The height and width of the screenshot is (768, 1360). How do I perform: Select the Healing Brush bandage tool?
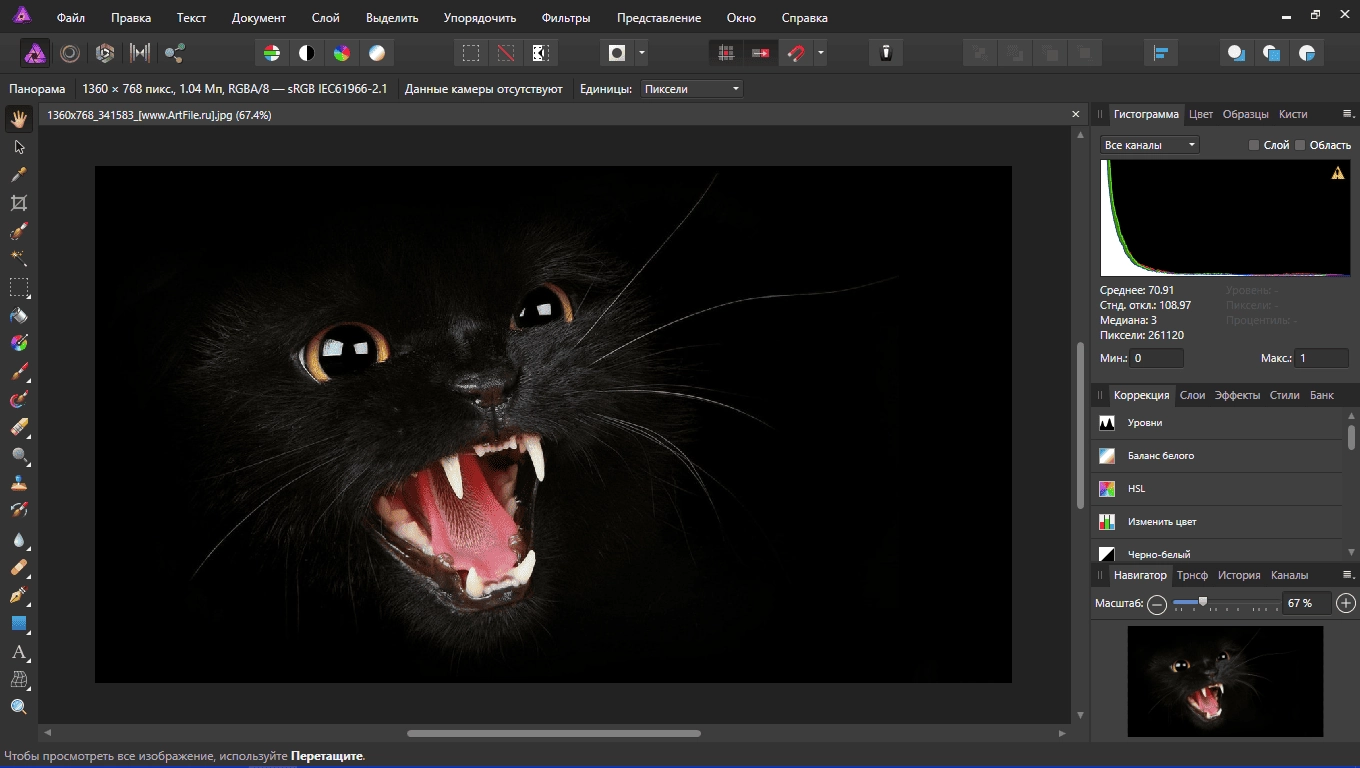19,568
